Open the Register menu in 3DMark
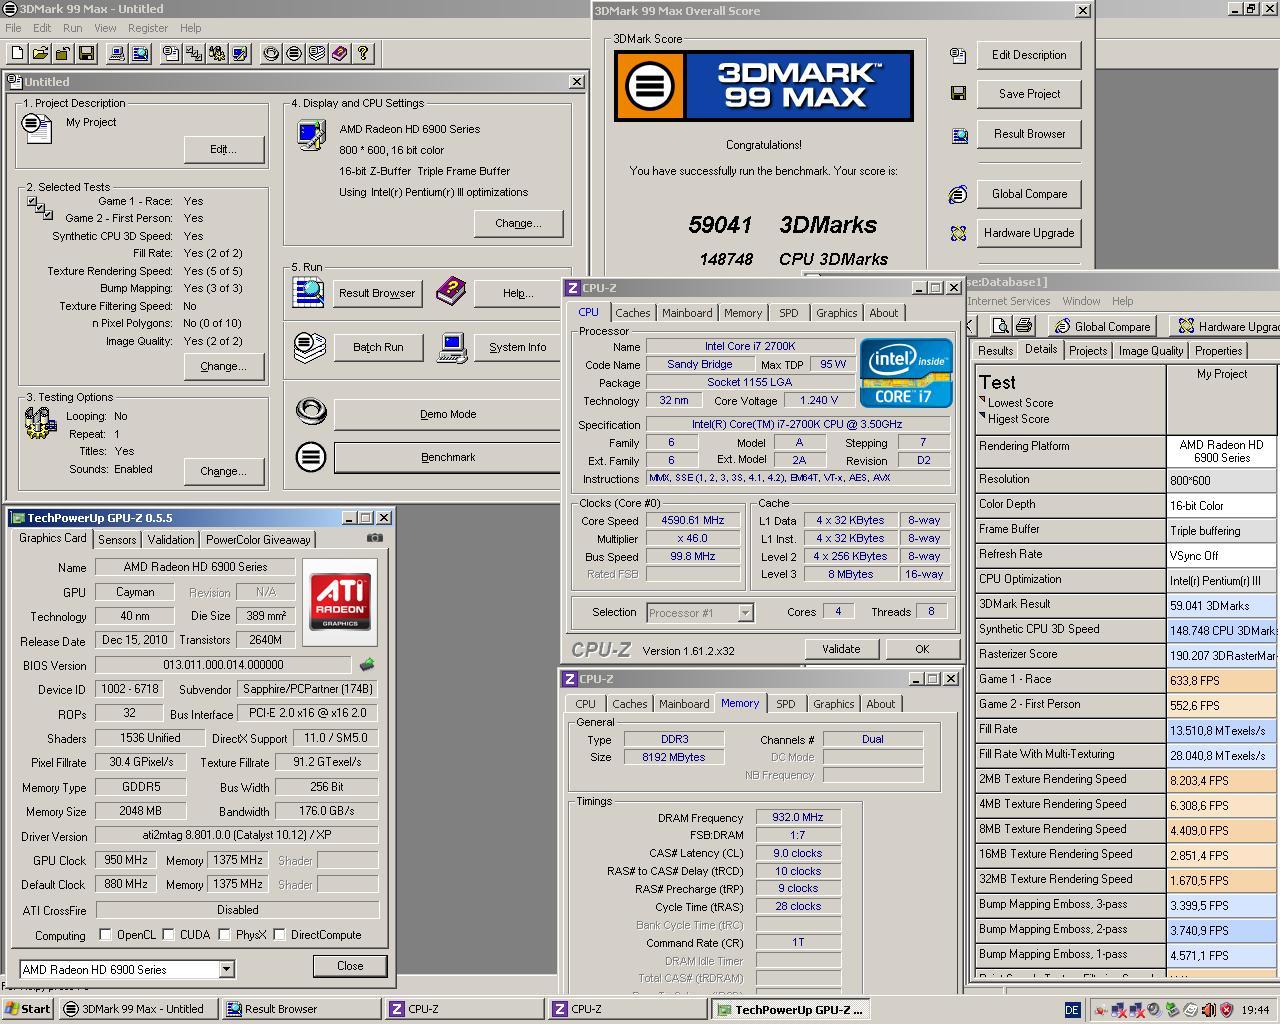Image resolution: width=1280 pixels, height=1024 pixels. [x=147, y=28]
